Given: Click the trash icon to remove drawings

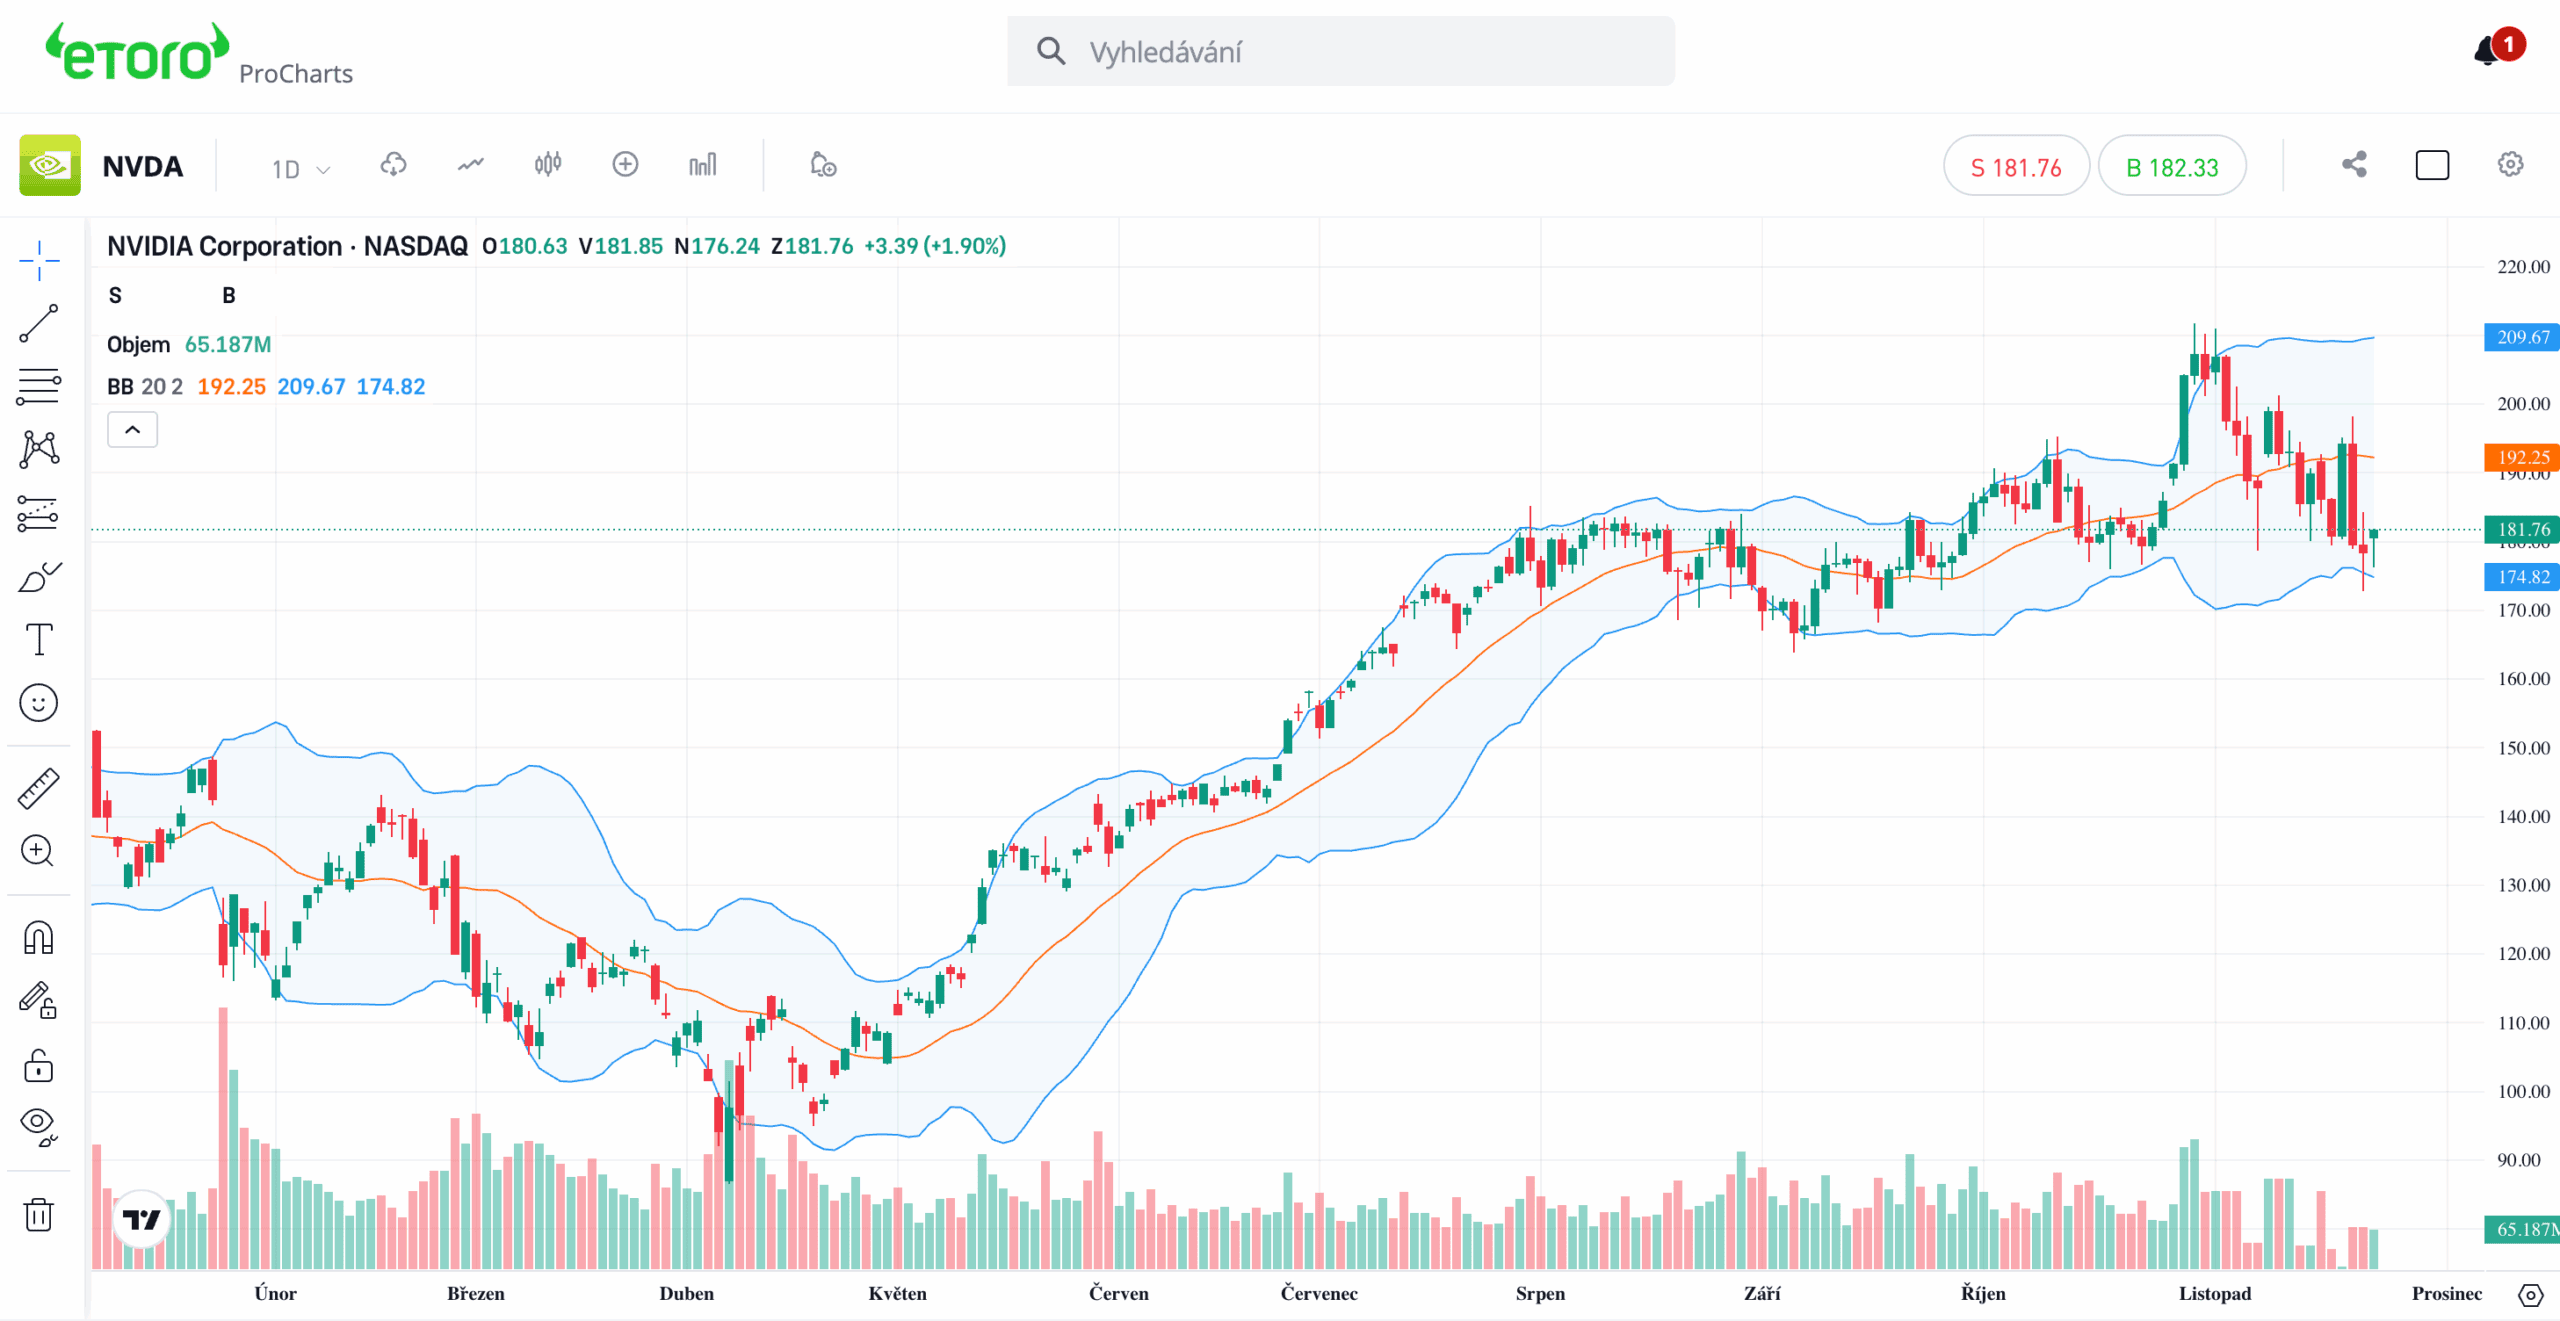Looking at the screenshot, I should [x=39, y=1215].
